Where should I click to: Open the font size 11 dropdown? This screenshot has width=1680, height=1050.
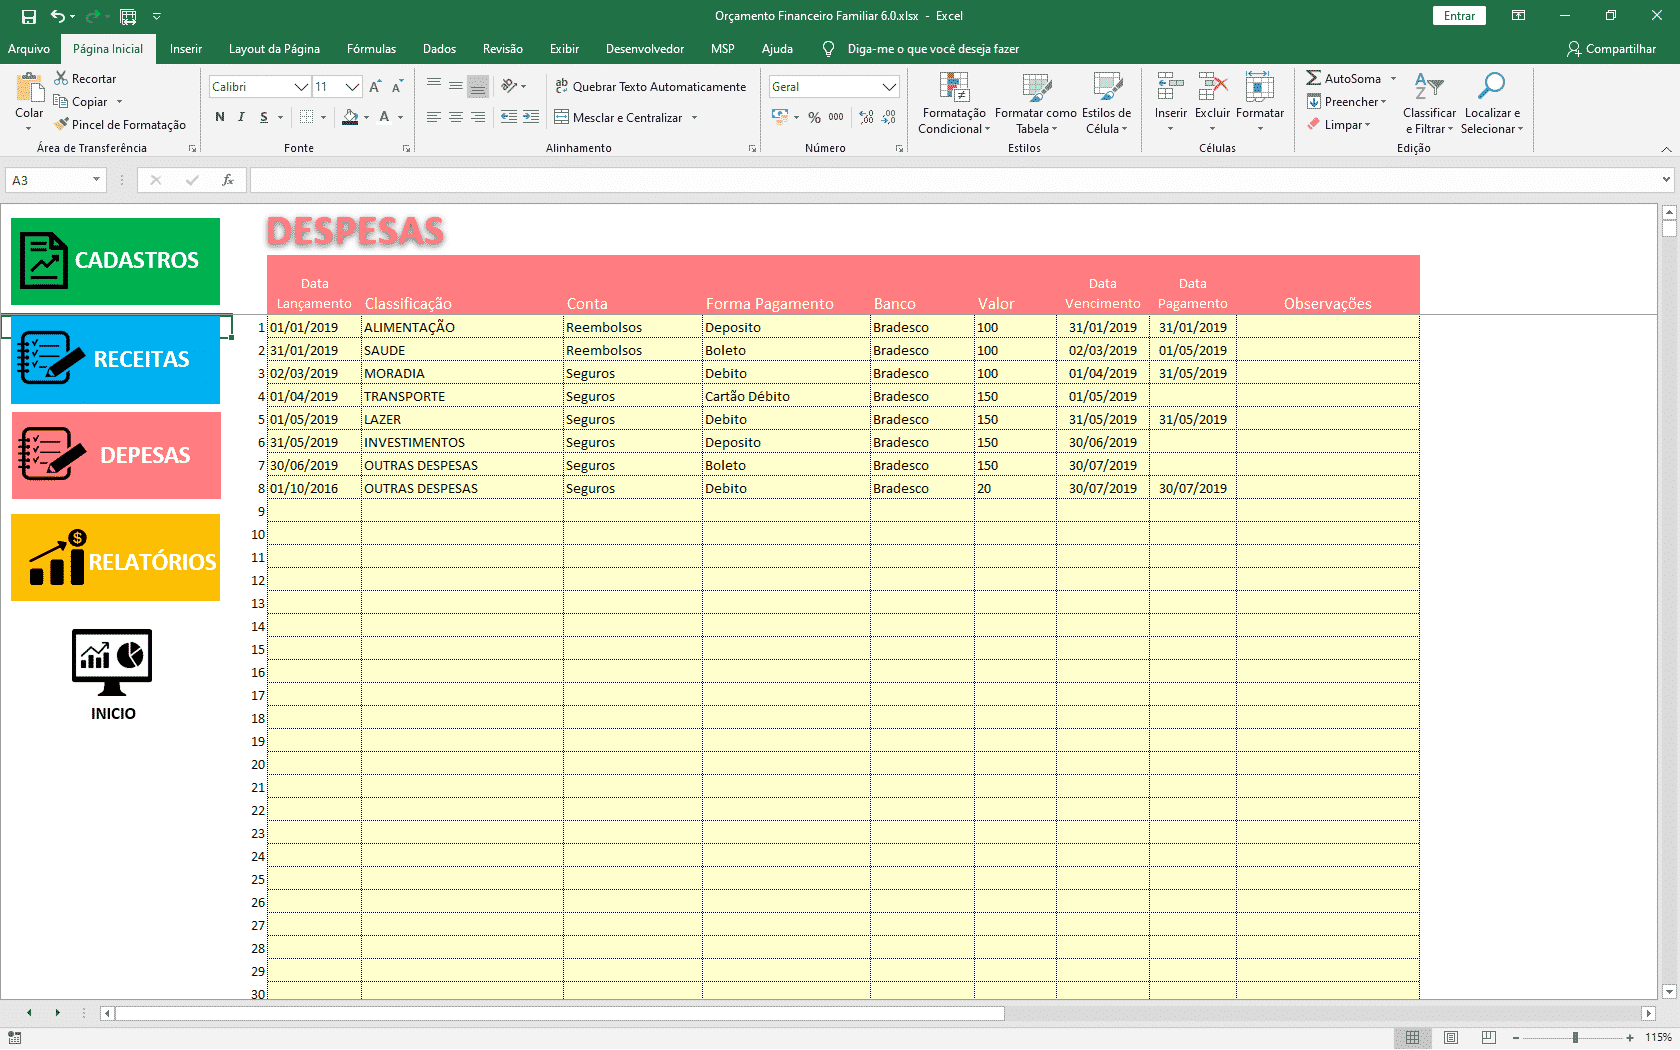coord(352,87)
